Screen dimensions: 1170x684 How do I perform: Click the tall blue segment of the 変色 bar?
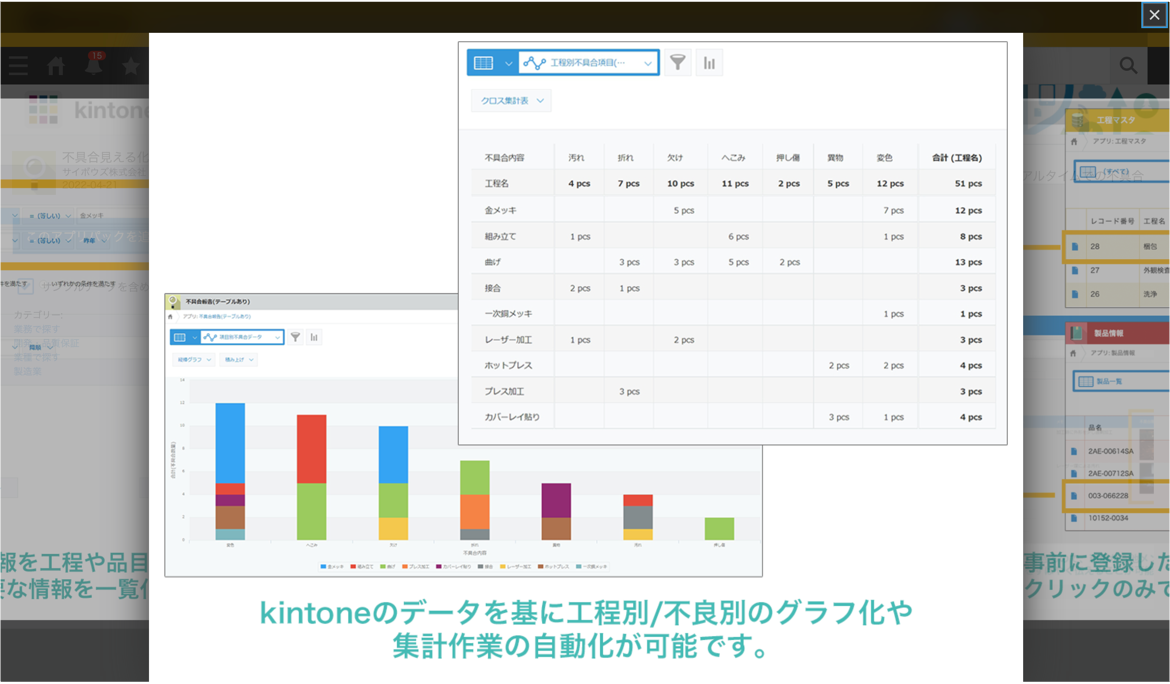click(x=230, y=443)
